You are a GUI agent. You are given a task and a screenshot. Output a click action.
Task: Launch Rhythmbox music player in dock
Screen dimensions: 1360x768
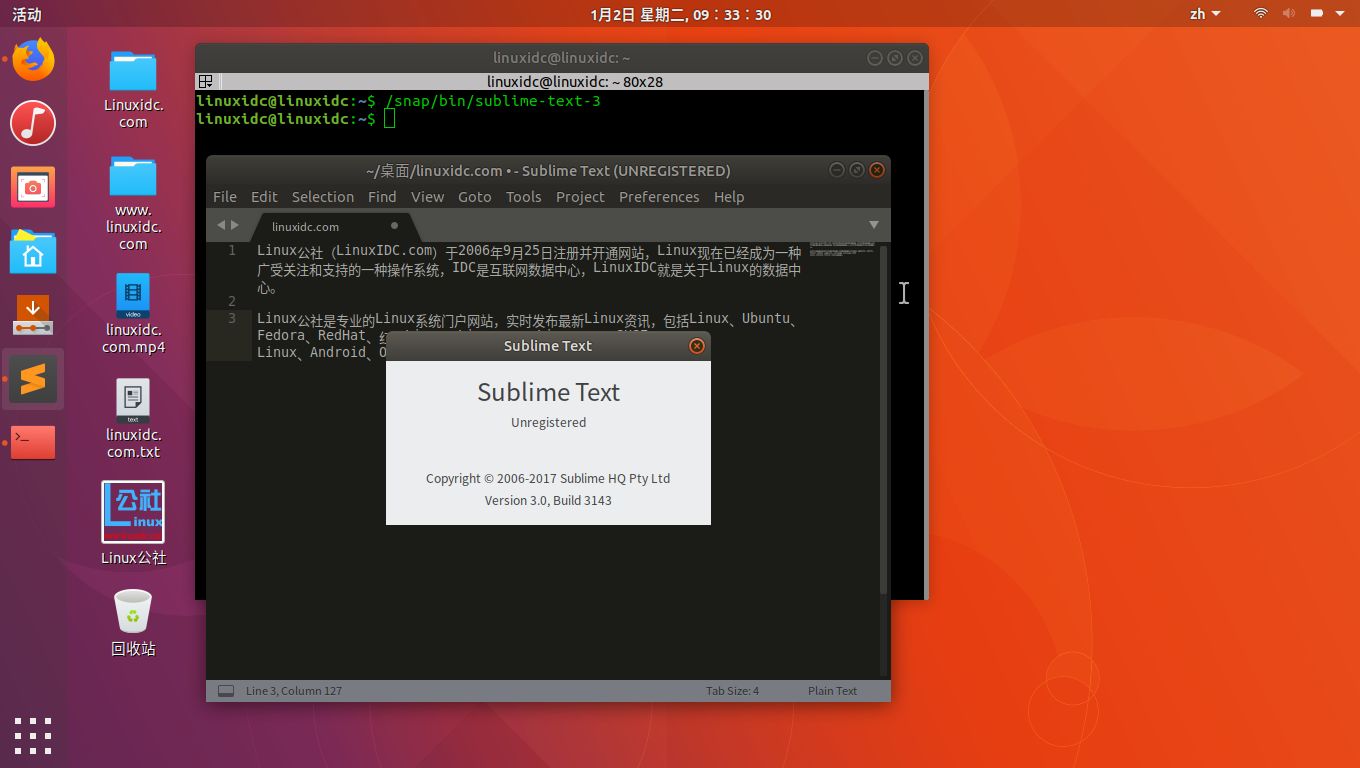pyautogui.click(x=33, y=123)
